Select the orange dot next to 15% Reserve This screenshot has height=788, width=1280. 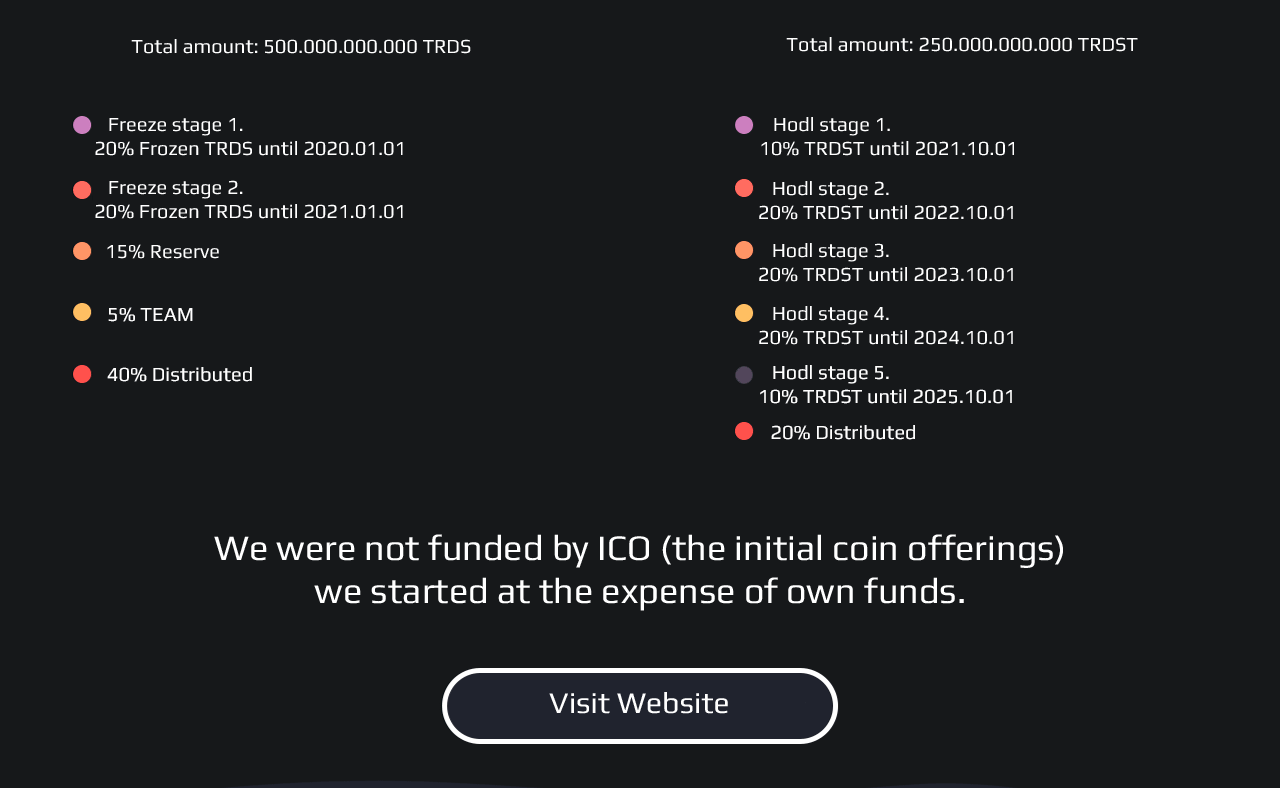82,251
